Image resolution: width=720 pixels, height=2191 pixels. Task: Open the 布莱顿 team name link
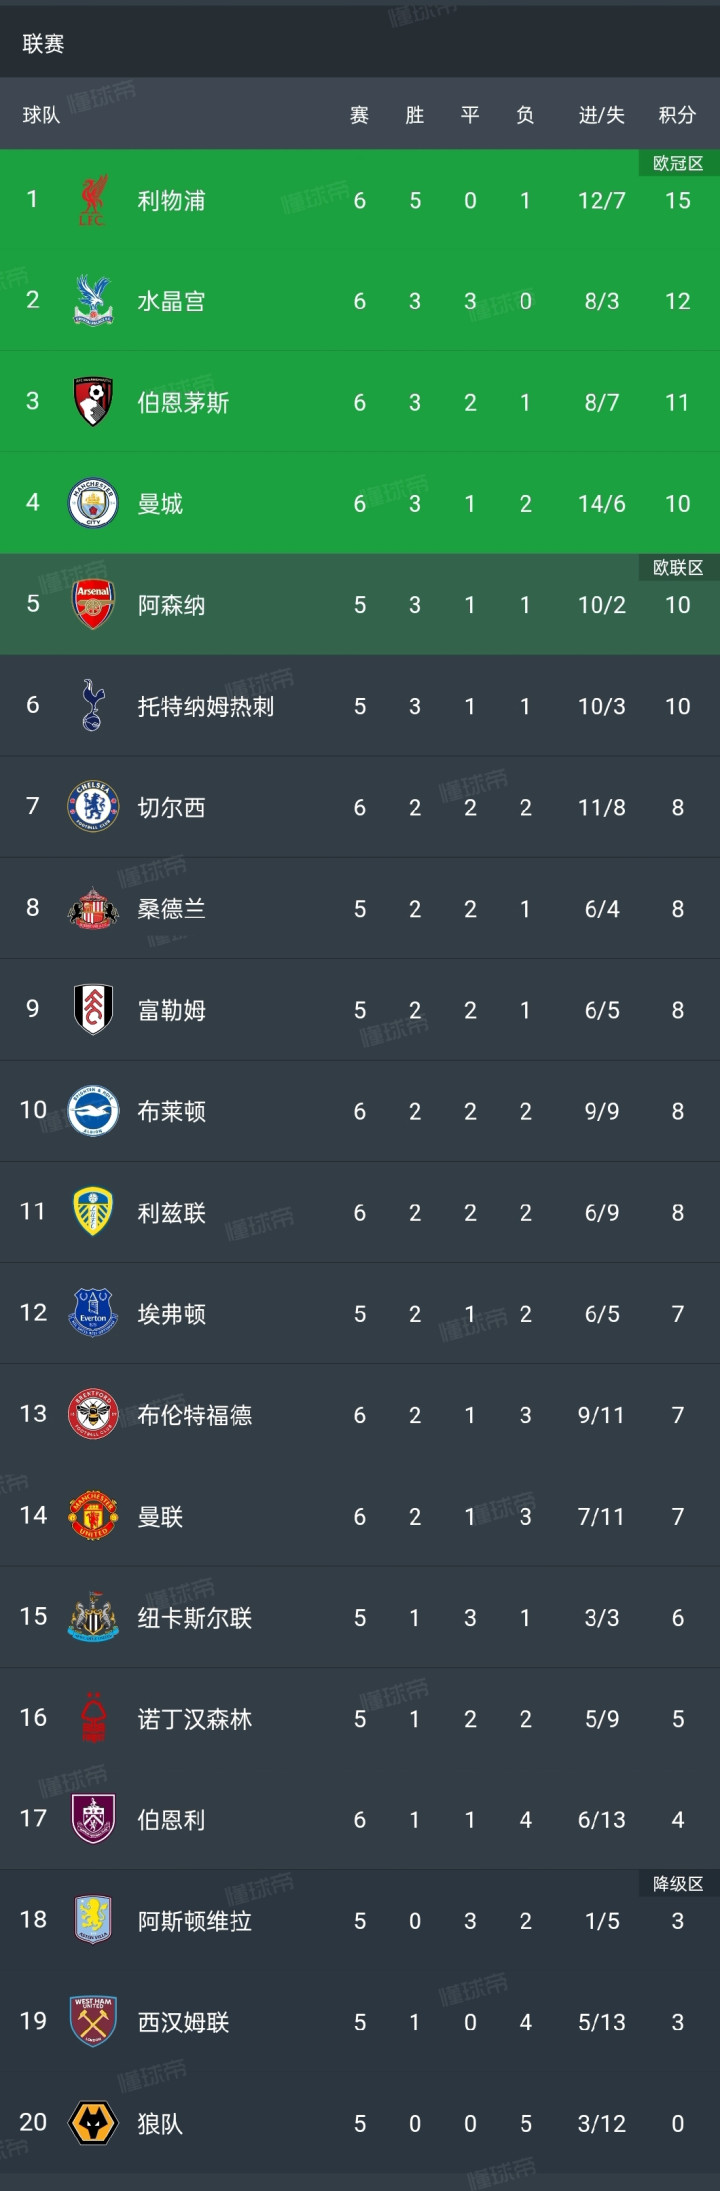[x=171, y=1111]
